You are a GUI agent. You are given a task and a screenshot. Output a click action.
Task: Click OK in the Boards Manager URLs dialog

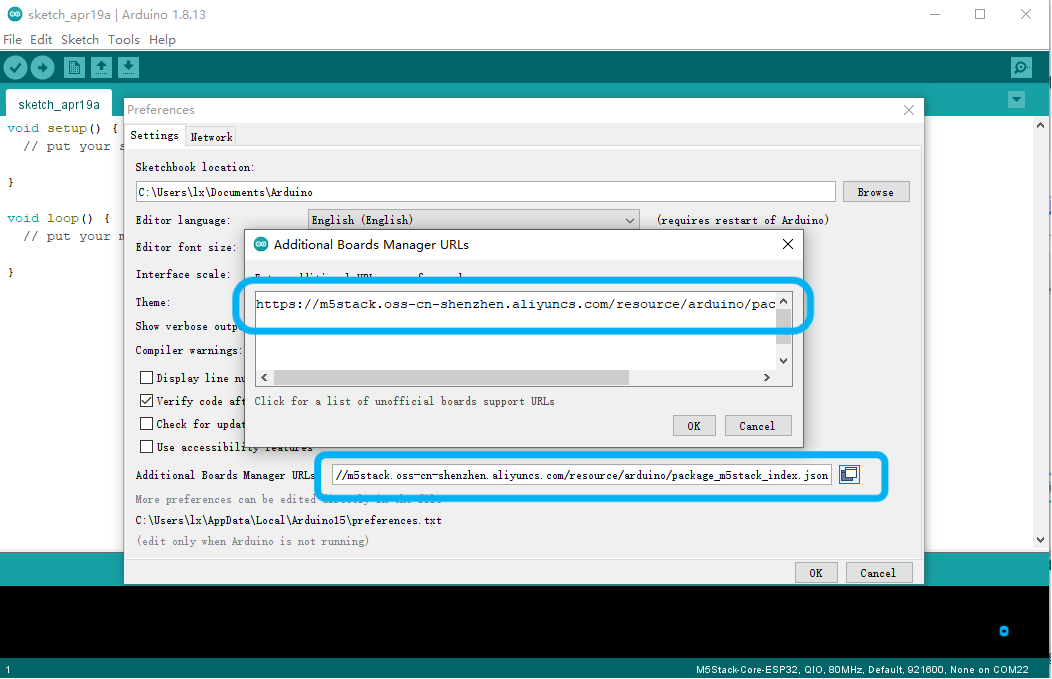coord(694,426)
